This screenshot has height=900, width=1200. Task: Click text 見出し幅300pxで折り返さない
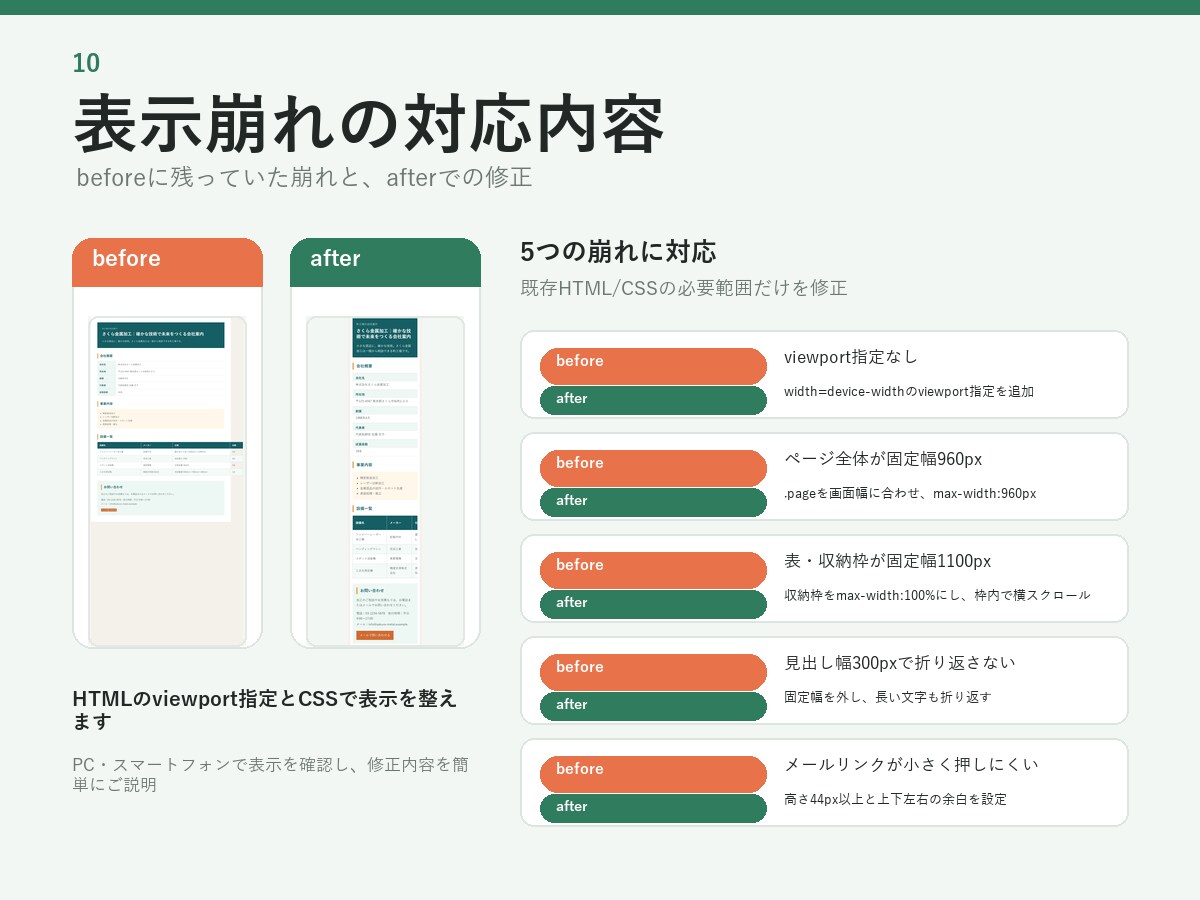(900, 663)
